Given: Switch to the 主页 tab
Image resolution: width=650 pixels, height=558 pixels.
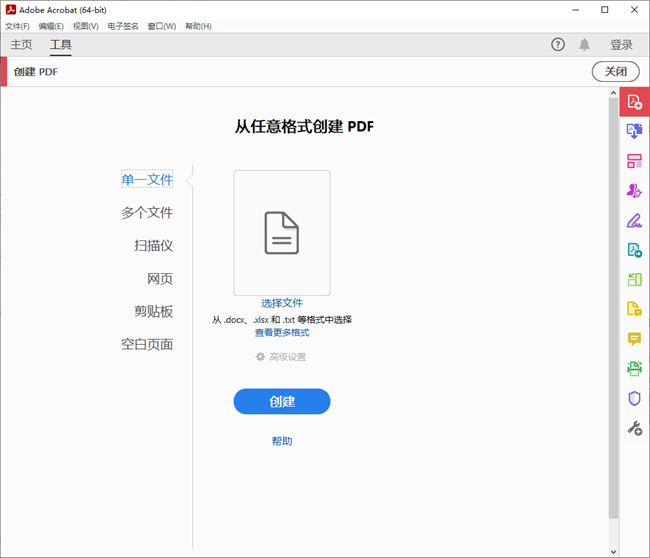Looking at the screenshot, I should (x=21, y=44).
